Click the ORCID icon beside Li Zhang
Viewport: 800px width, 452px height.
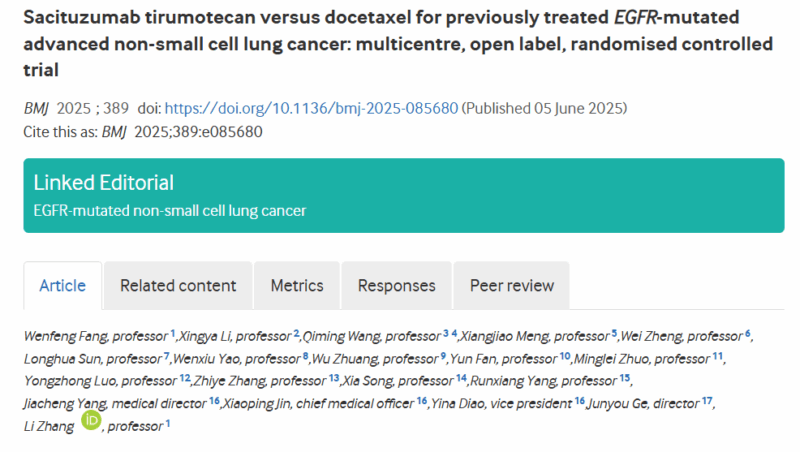(x=91, y=421)
